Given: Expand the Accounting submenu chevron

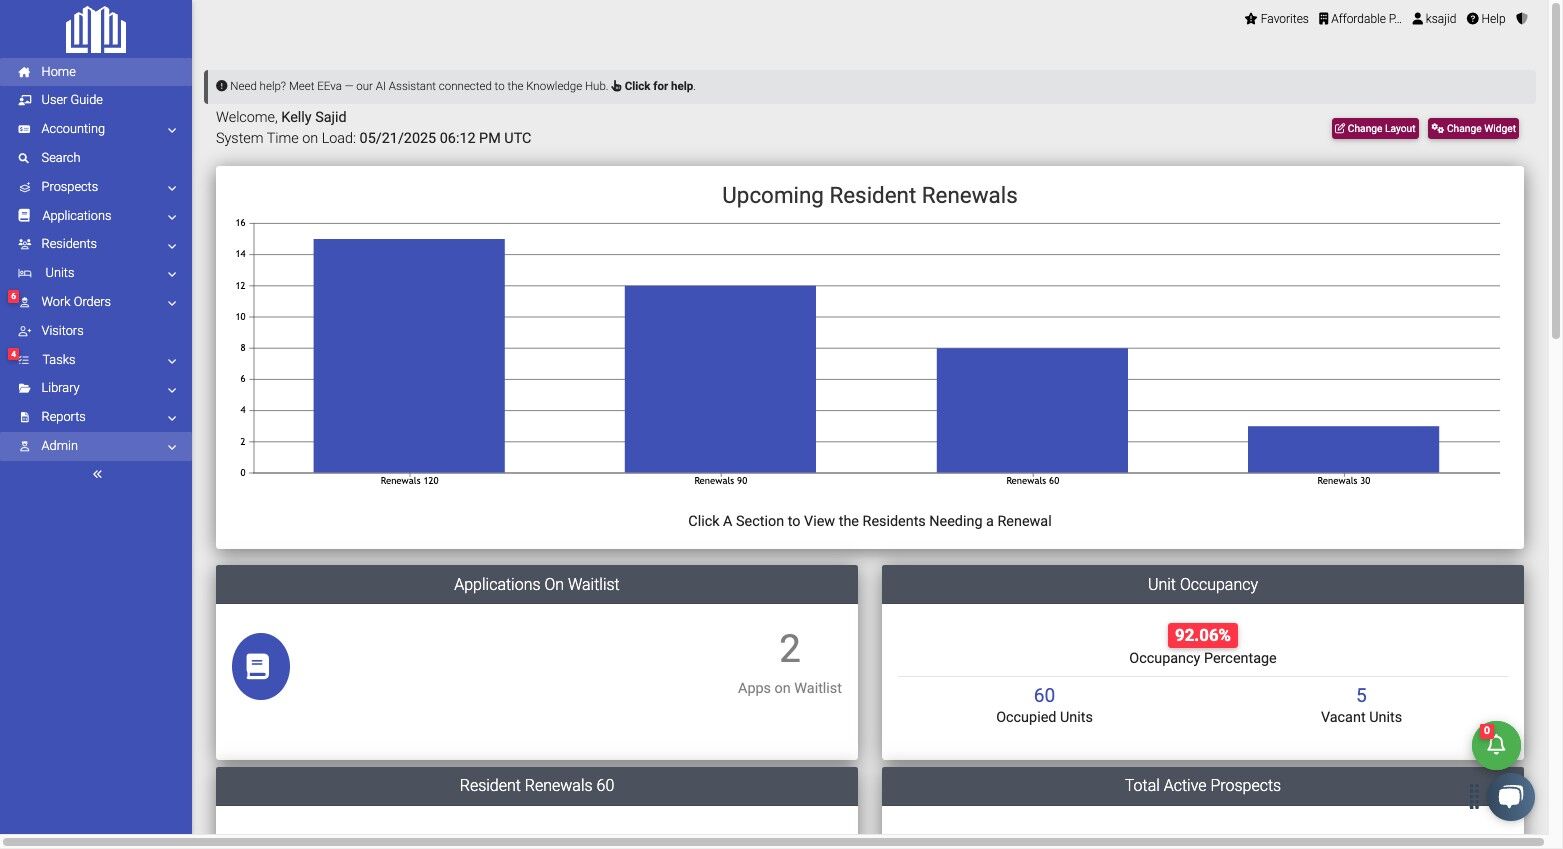Looking at the screenshot, I should (x=172, y=130).
